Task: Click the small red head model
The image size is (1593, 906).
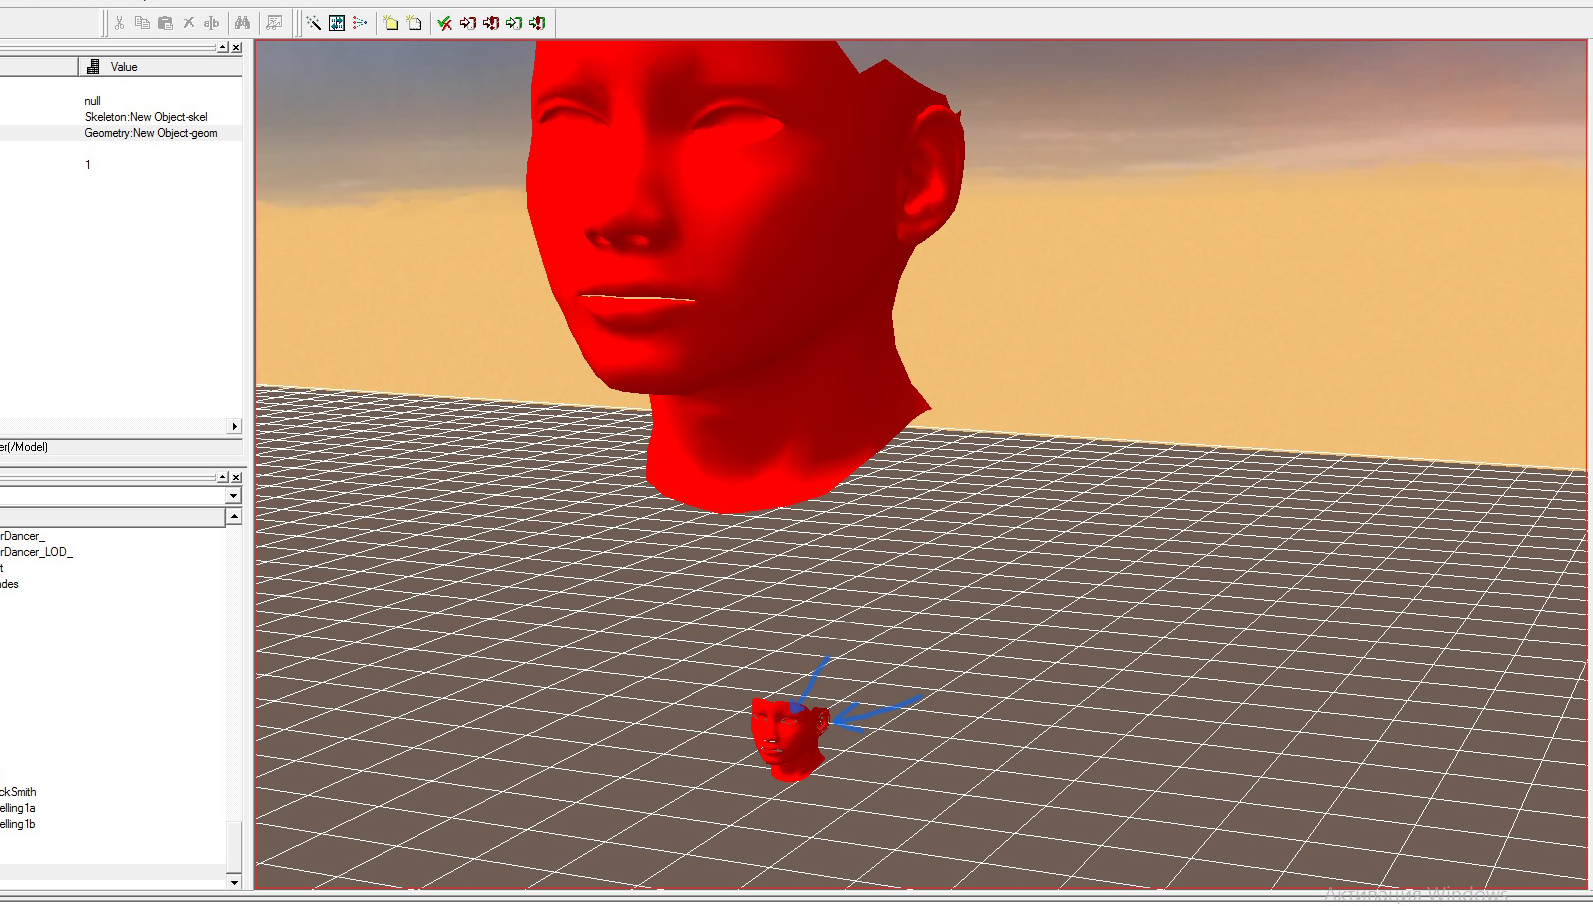Action: tap(789, 740)
